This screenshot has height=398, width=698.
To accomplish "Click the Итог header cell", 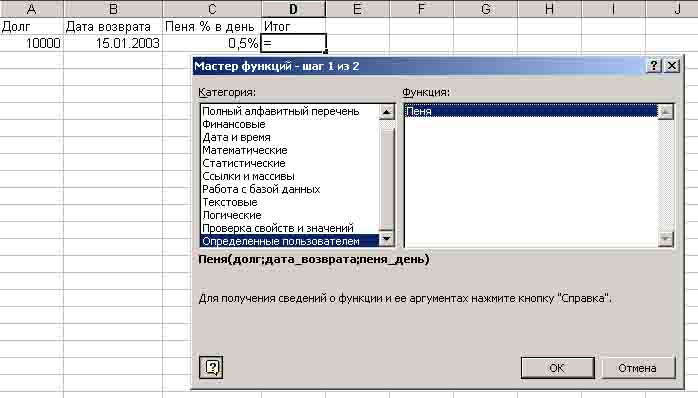I will (293, 26).
